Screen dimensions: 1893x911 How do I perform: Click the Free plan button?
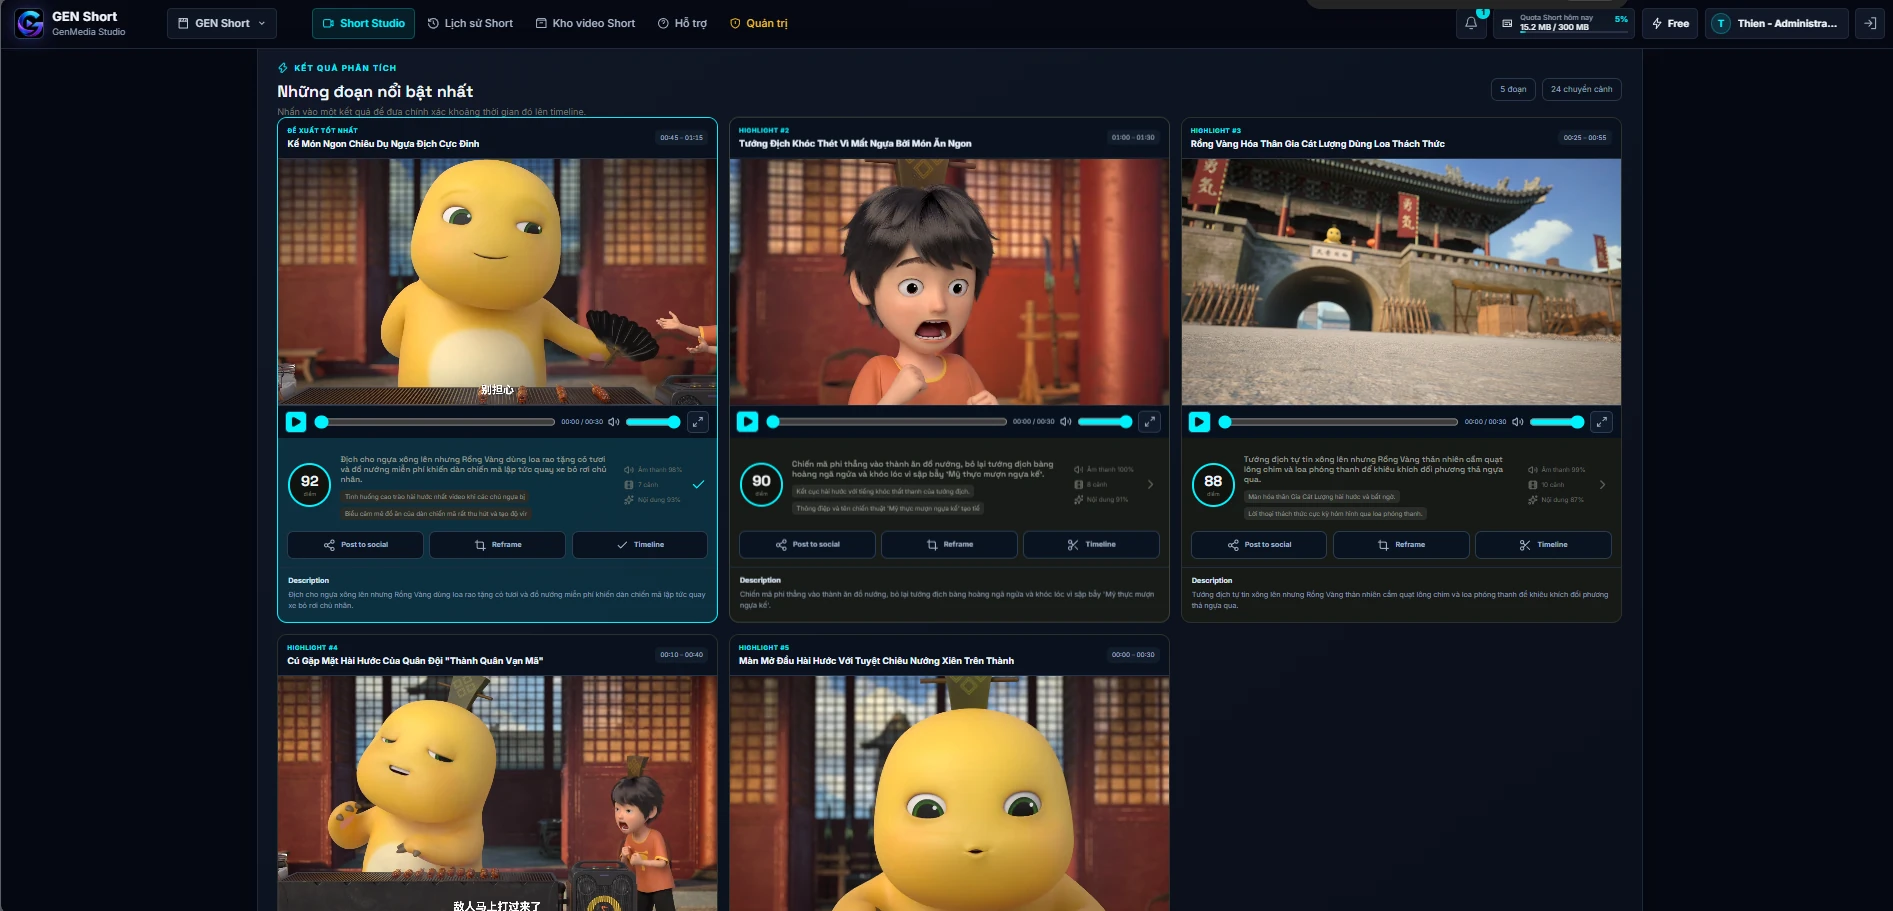1670,23
